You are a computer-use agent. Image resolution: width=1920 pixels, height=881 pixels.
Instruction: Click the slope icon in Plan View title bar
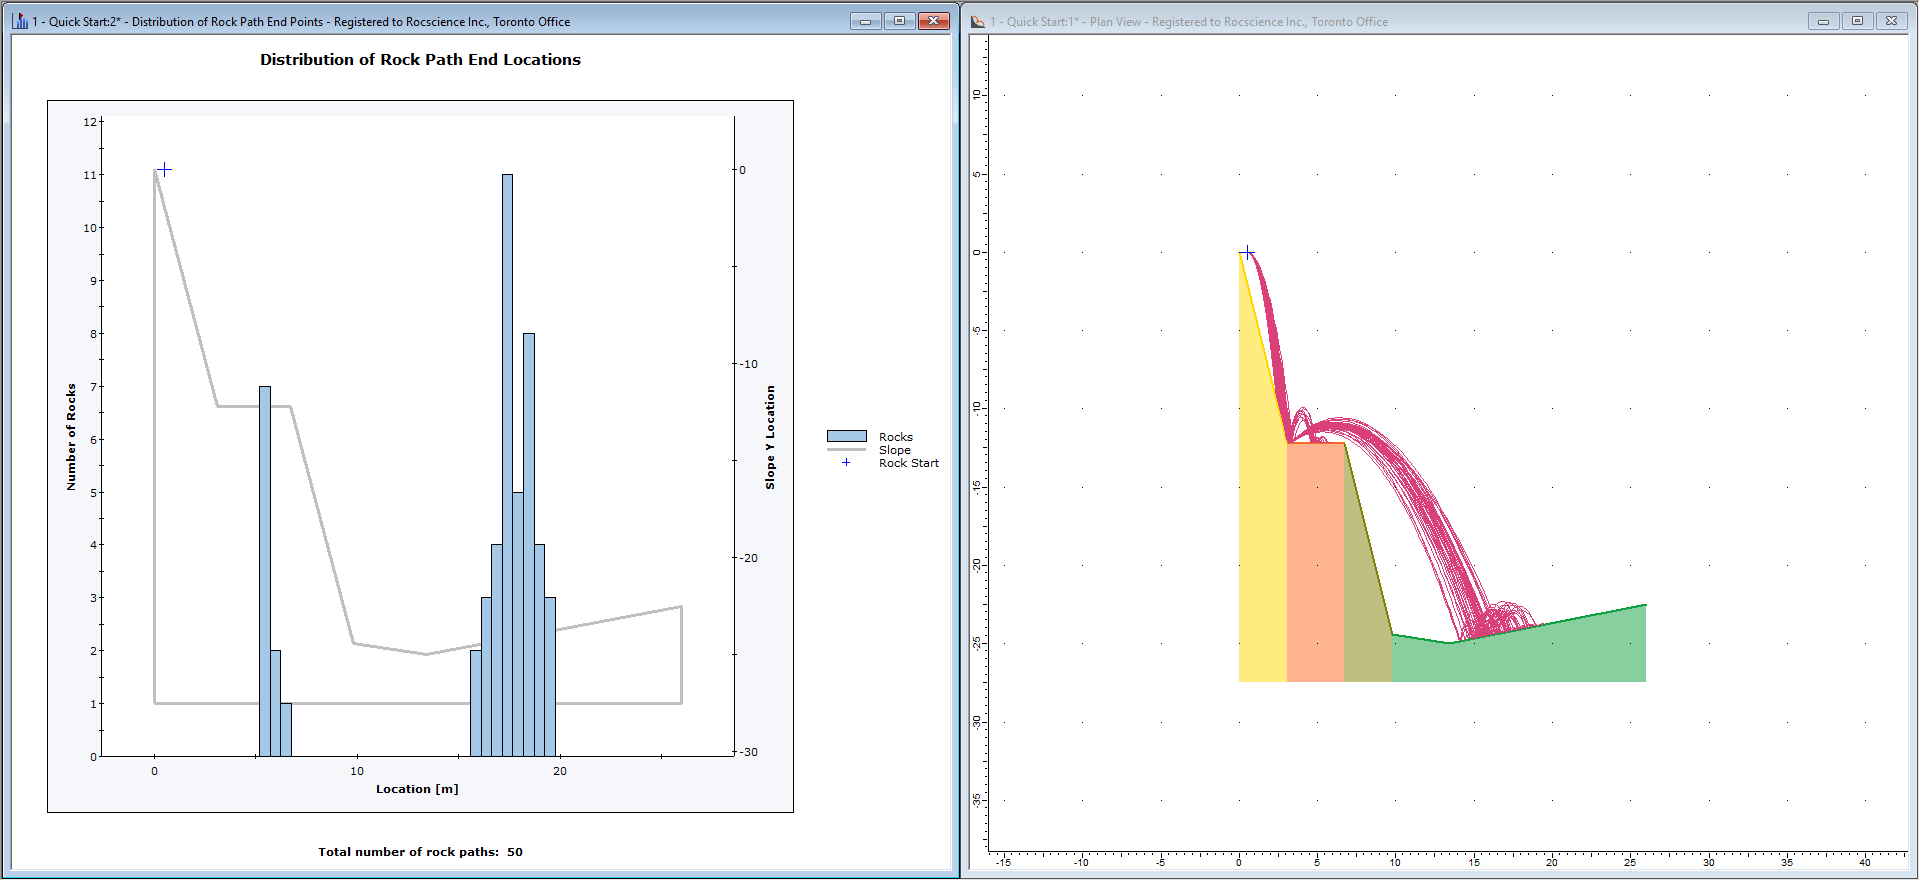(x=978, y=21)
